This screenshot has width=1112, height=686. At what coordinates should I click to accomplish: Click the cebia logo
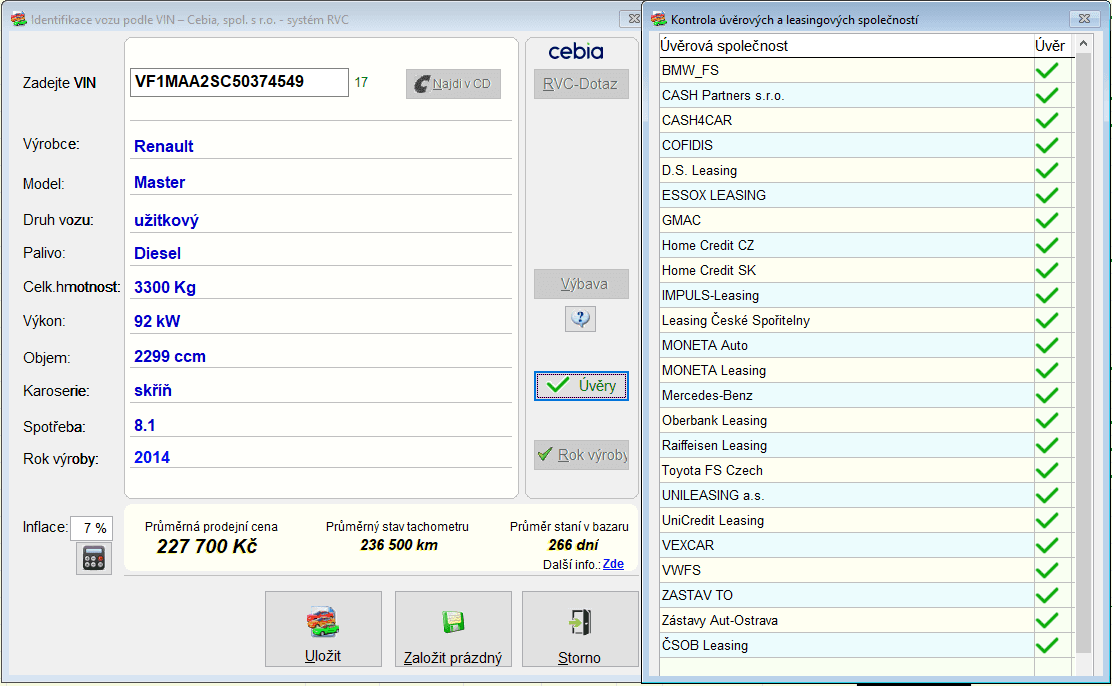point(576,52)
